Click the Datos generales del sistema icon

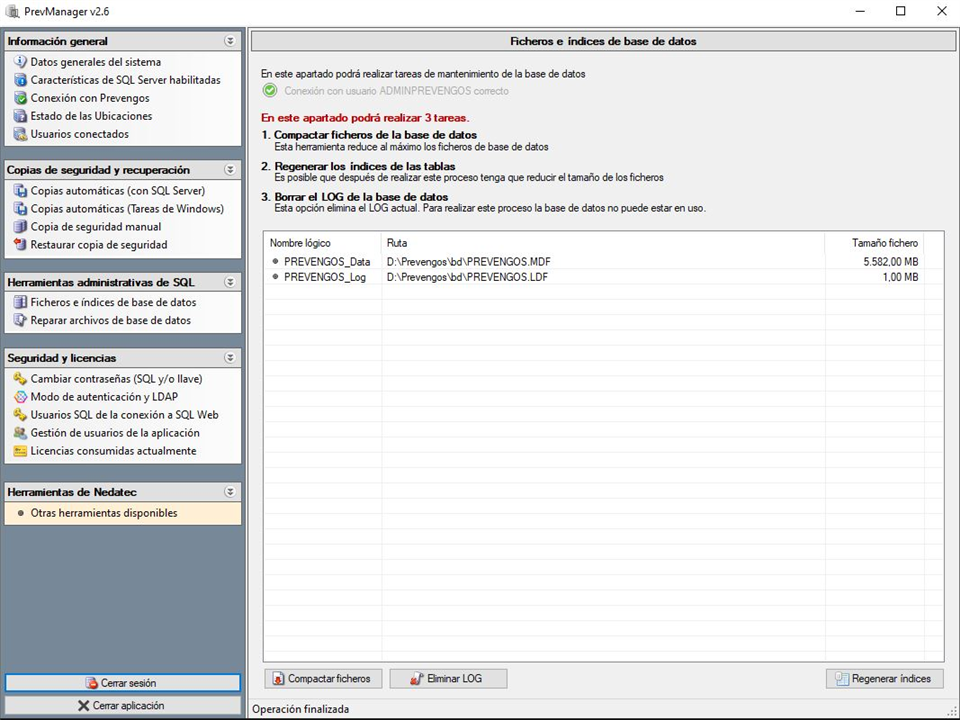pos(20,62)
